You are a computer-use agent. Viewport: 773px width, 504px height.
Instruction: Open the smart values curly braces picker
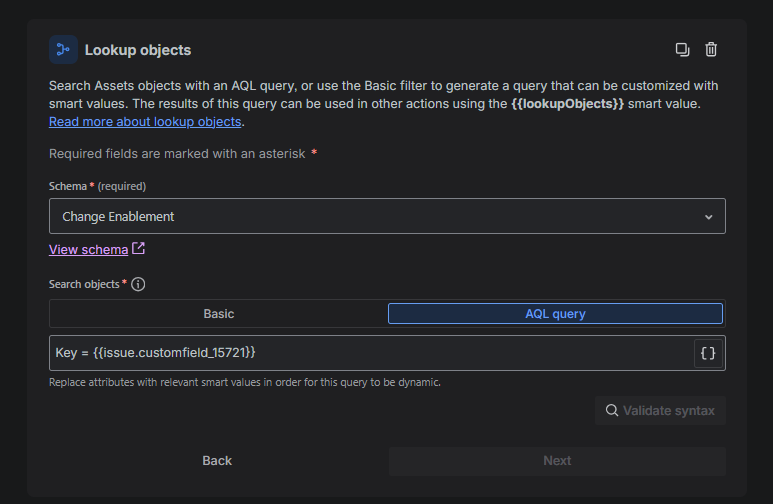tap(708, 353)
